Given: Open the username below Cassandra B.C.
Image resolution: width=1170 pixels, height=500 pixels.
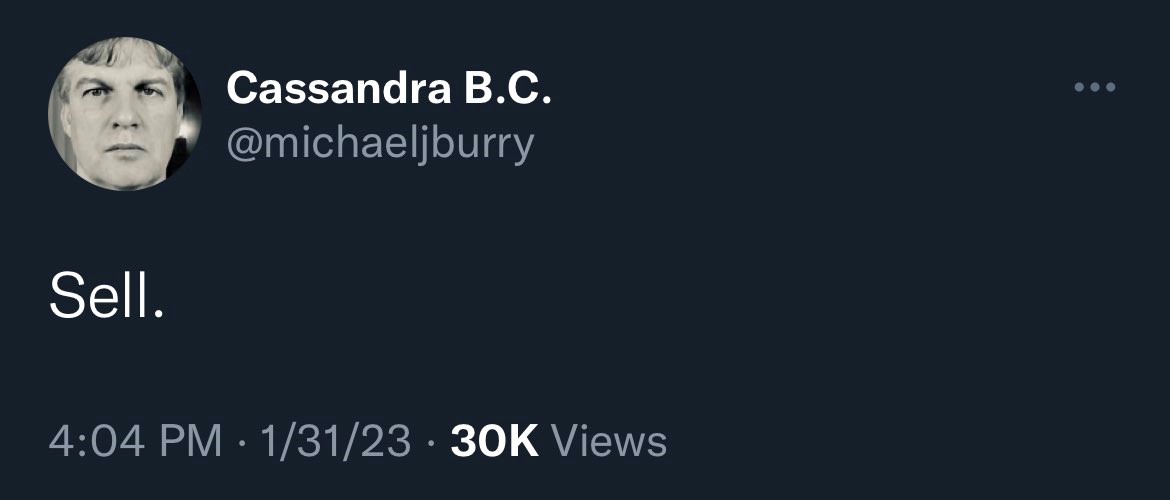Looking at the screenshot, I should click(381, 143).
